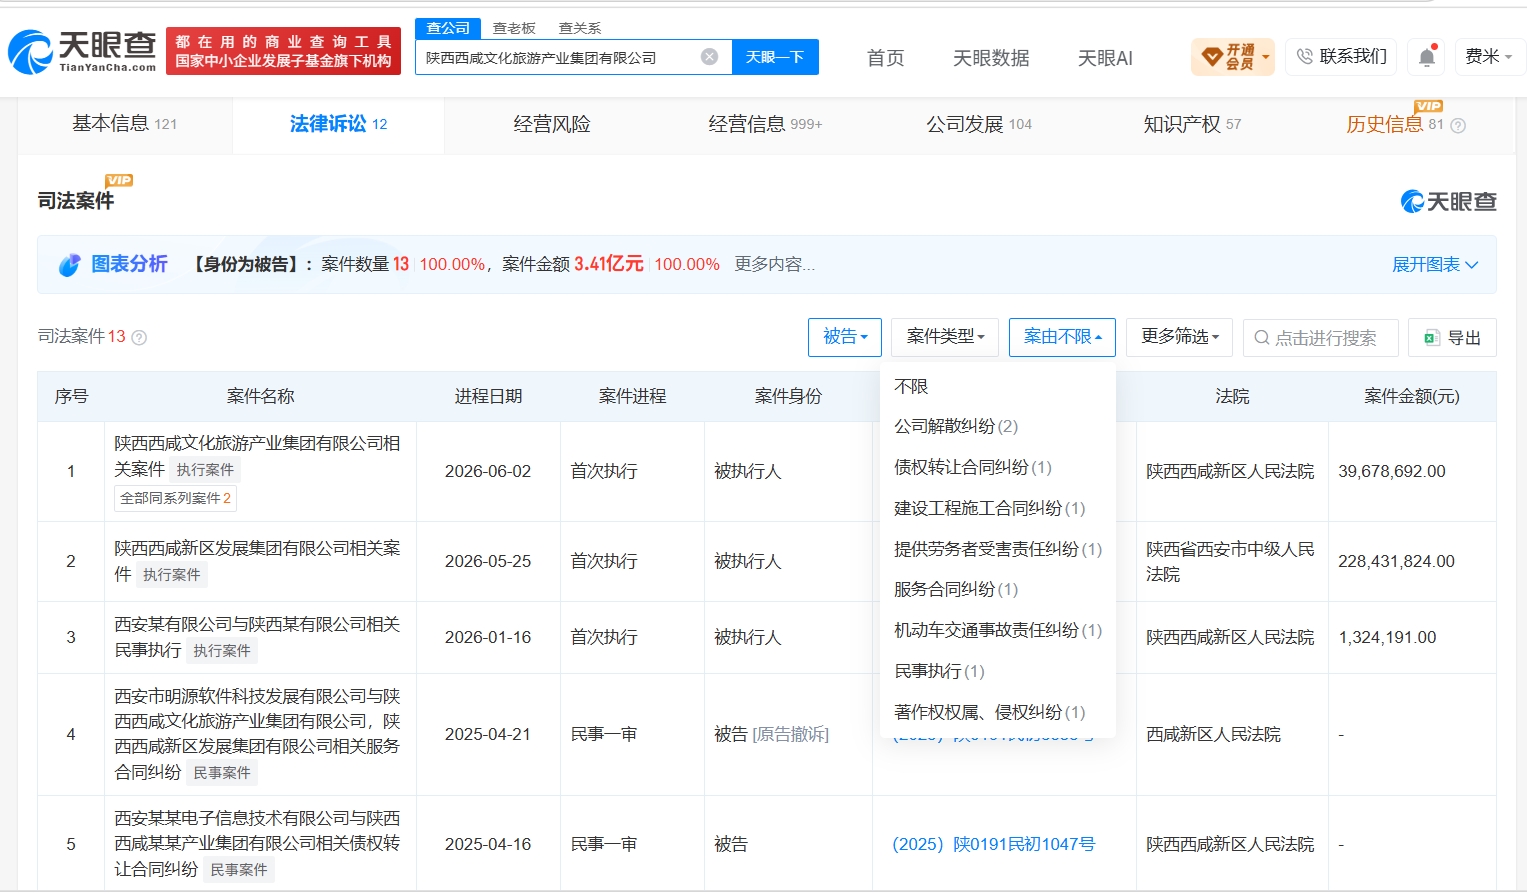Click amount 228,431,824.00 cell
The height and width of the screenshot is (894, 1527).
1396,561
